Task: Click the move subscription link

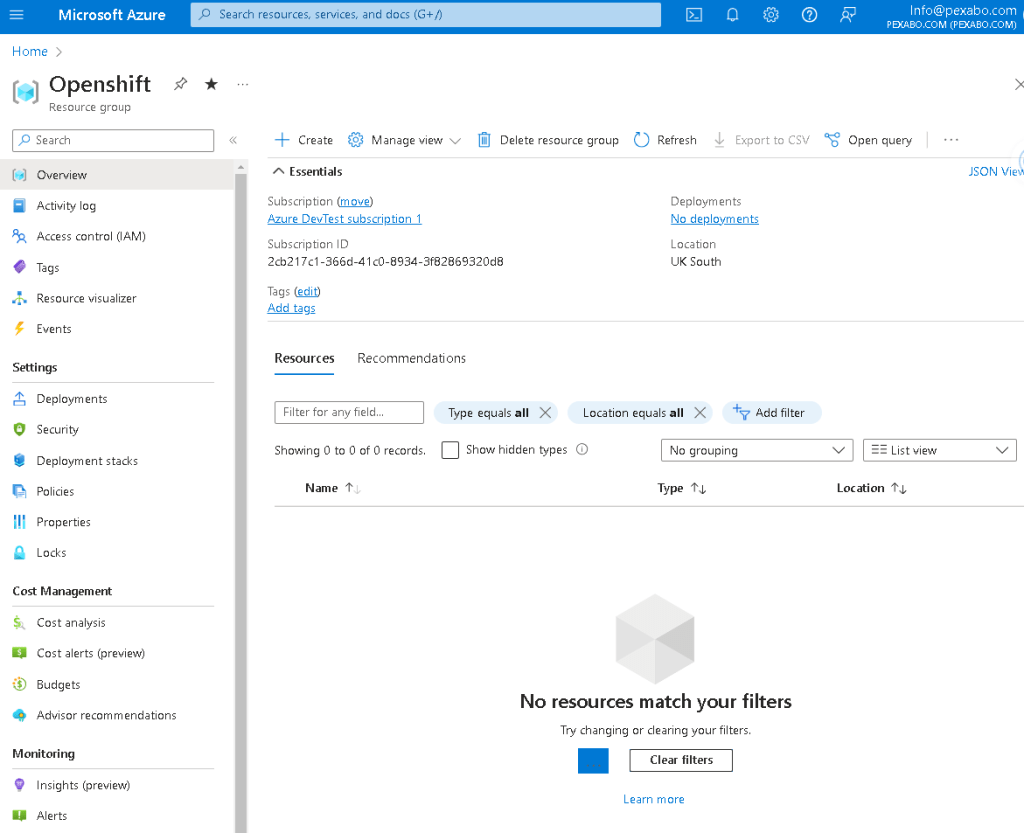Action: tap(355, 201)
